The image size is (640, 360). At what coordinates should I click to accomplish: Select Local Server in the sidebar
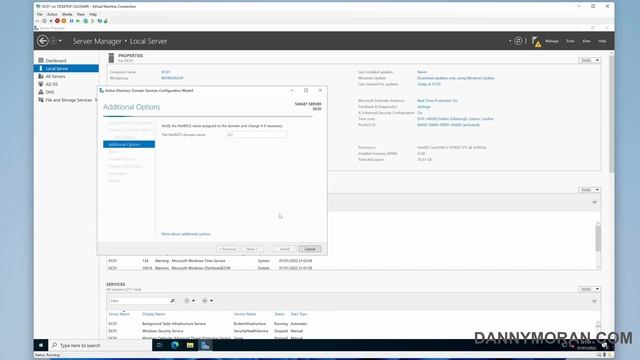point(66,68)
